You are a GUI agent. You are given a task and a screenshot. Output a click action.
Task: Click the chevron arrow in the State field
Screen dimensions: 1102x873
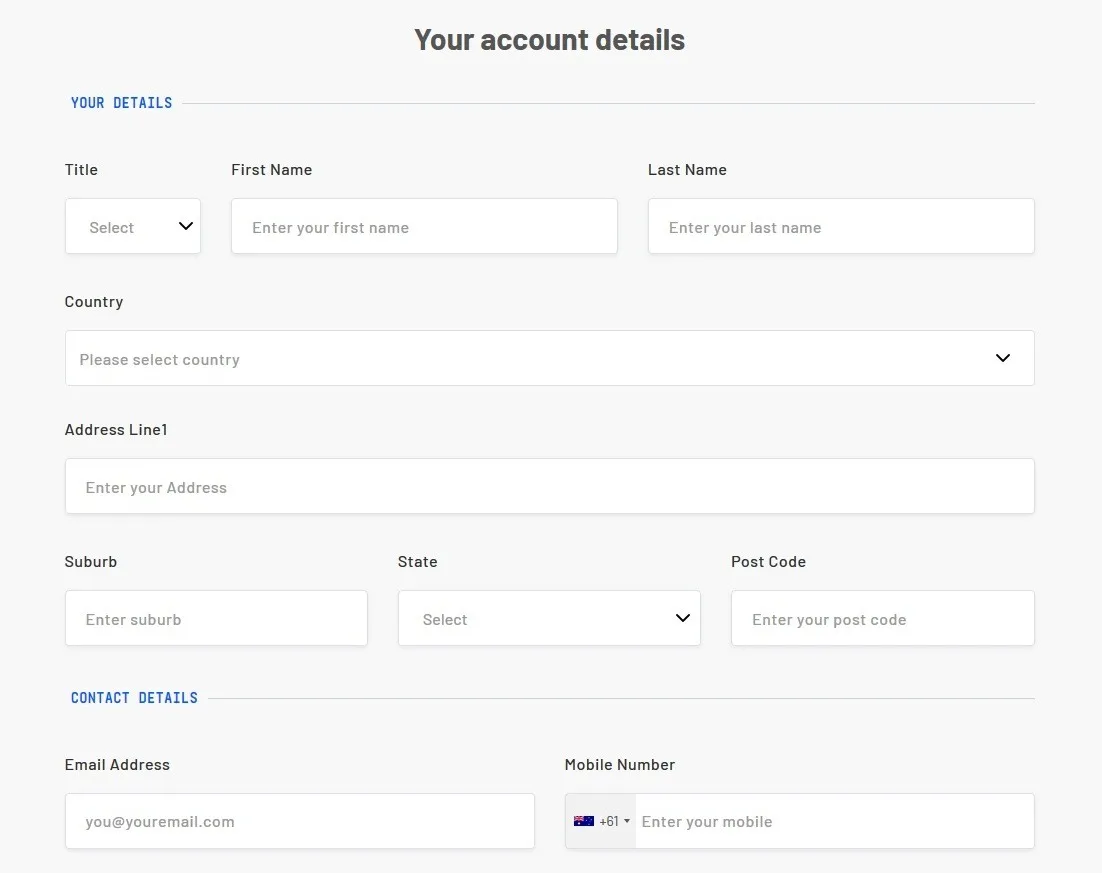click(683, 618)
